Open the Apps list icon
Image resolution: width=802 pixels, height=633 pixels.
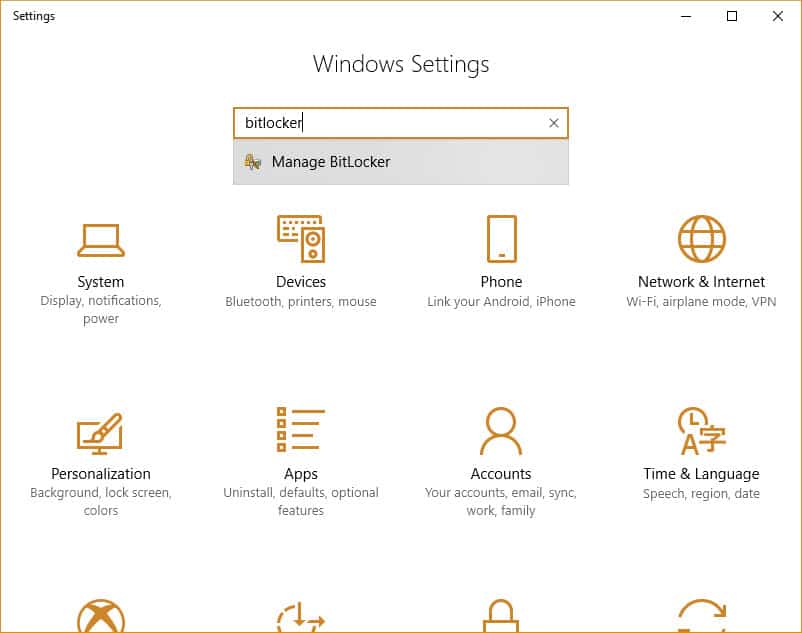pos(301,429)
